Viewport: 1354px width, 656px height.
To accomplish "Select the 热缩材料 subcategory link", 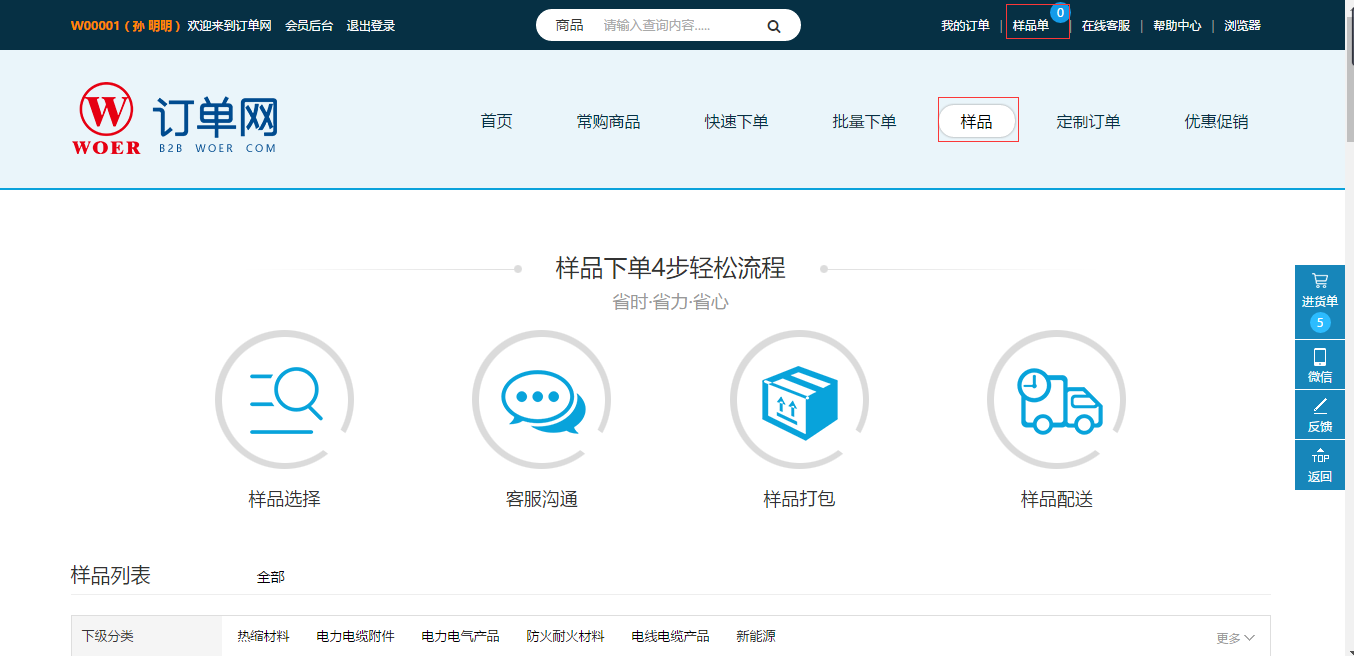I will 263,636.
